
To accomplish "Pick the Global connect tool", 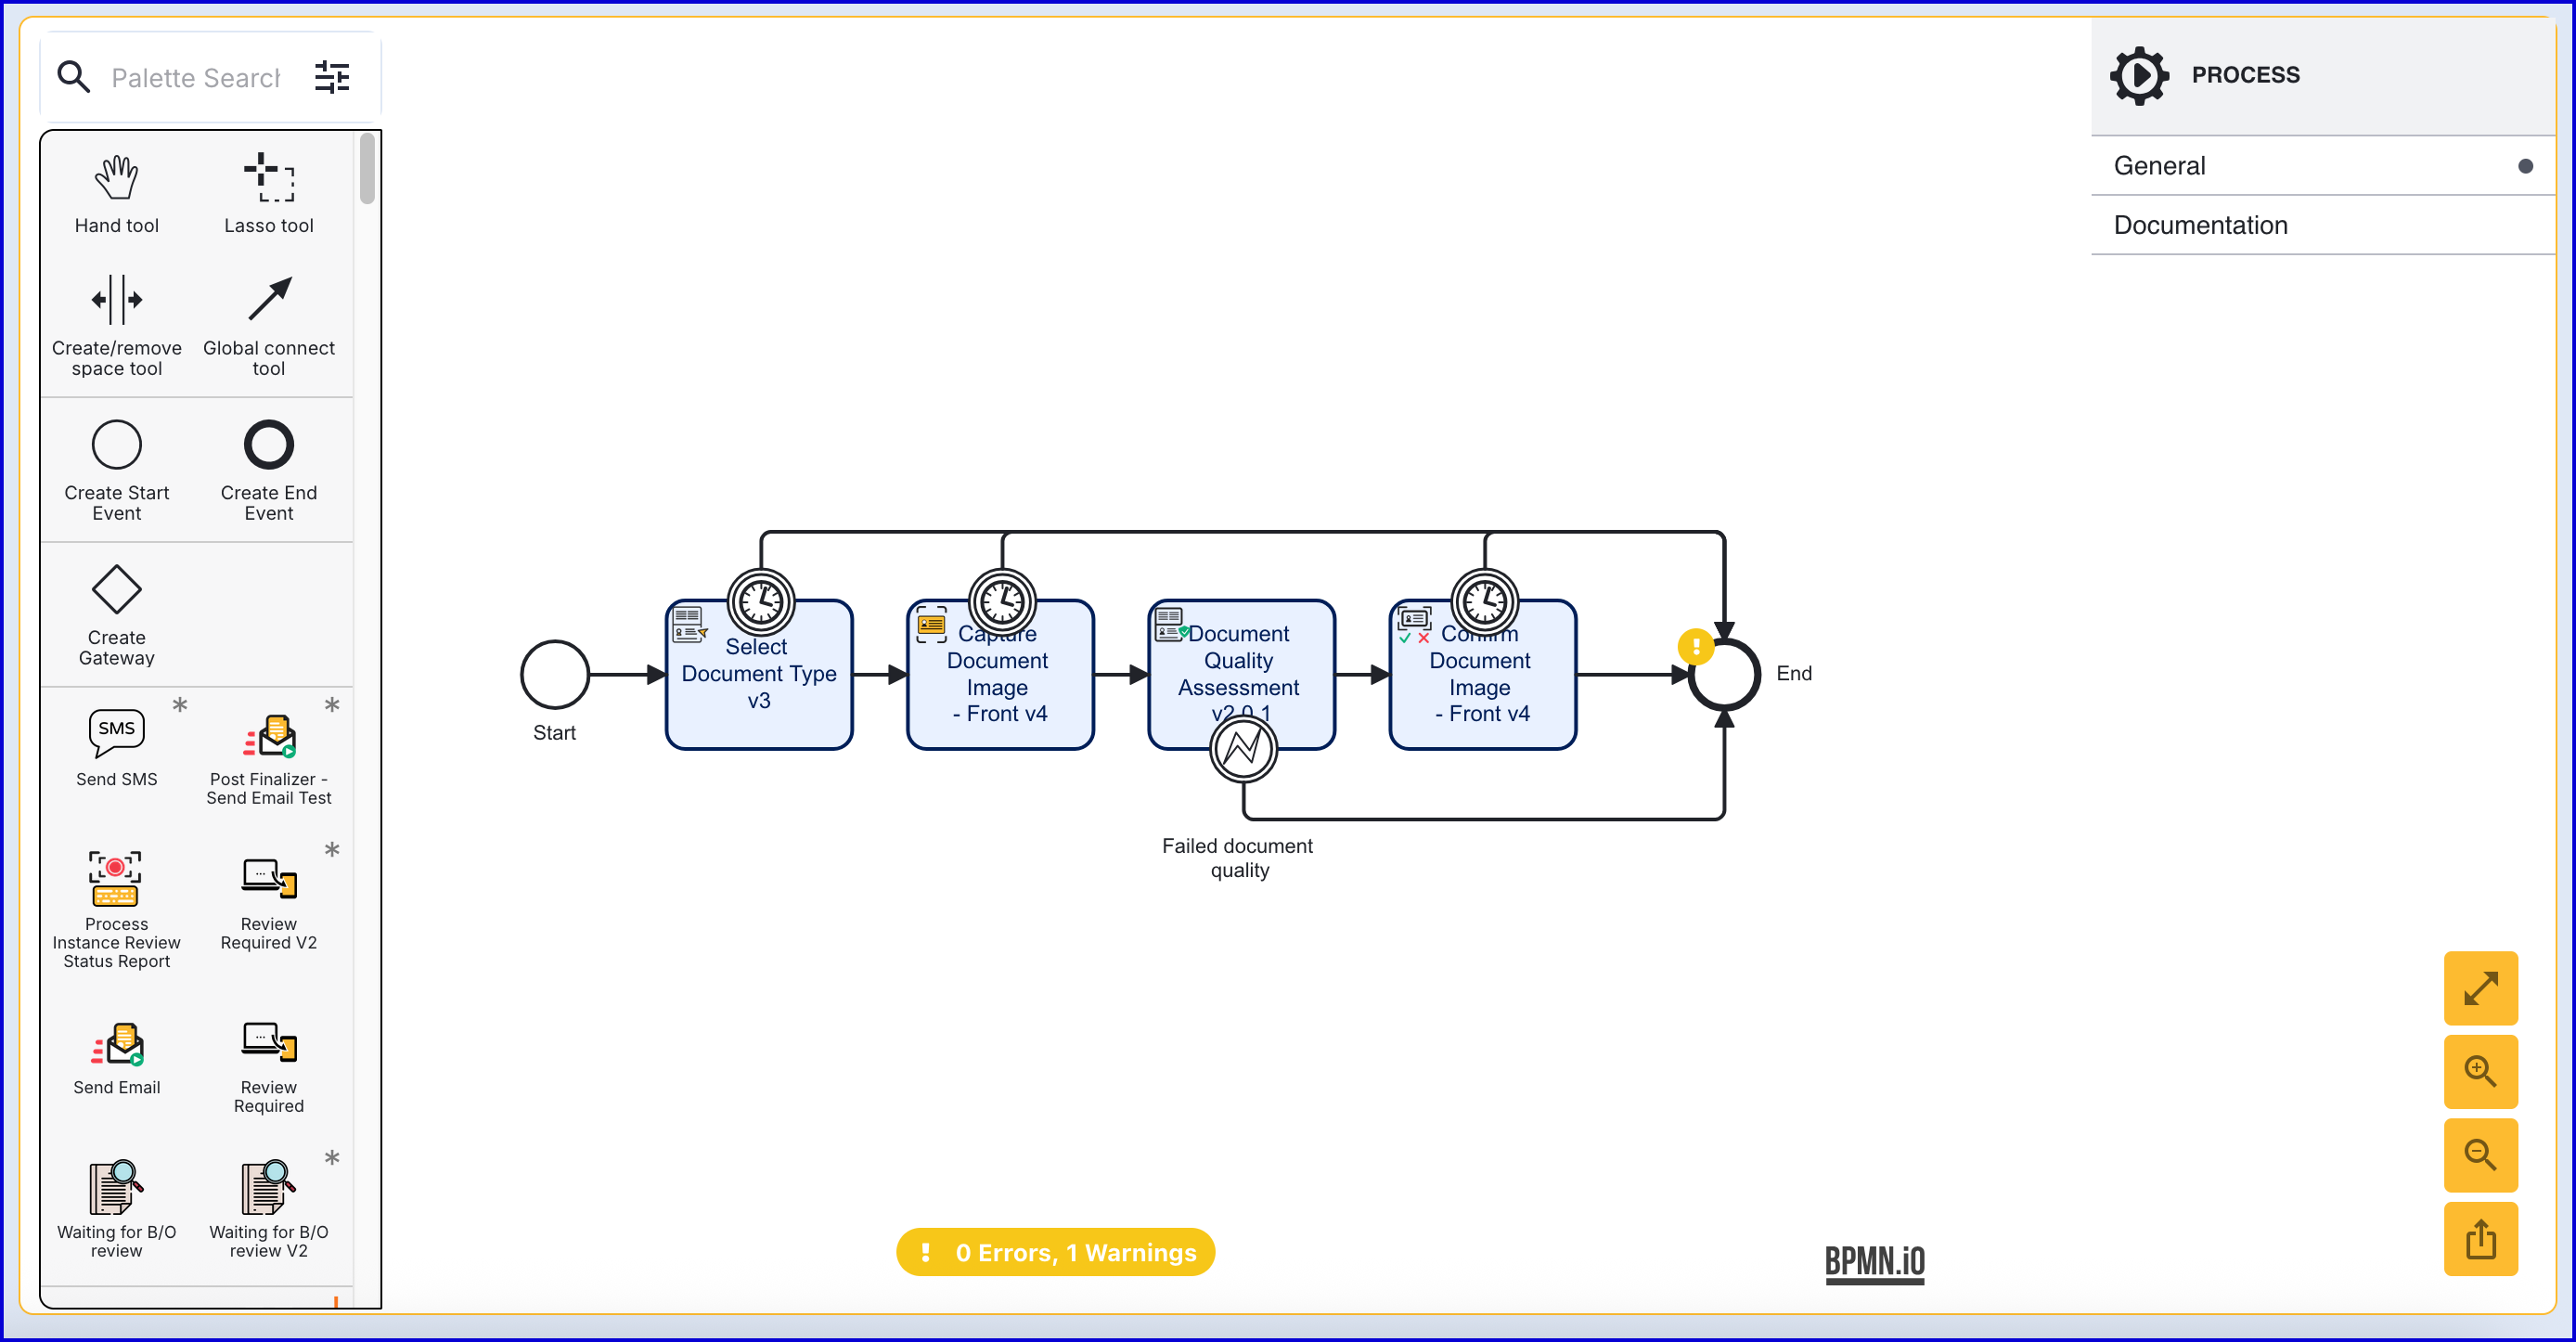I will coord(268,300).
